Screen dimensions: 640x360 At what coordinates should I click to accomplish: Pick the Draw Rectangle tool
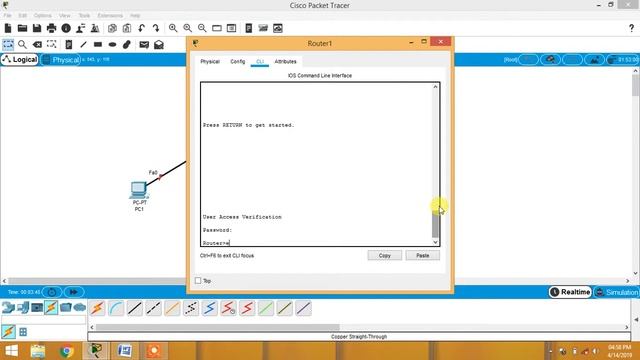98,44
